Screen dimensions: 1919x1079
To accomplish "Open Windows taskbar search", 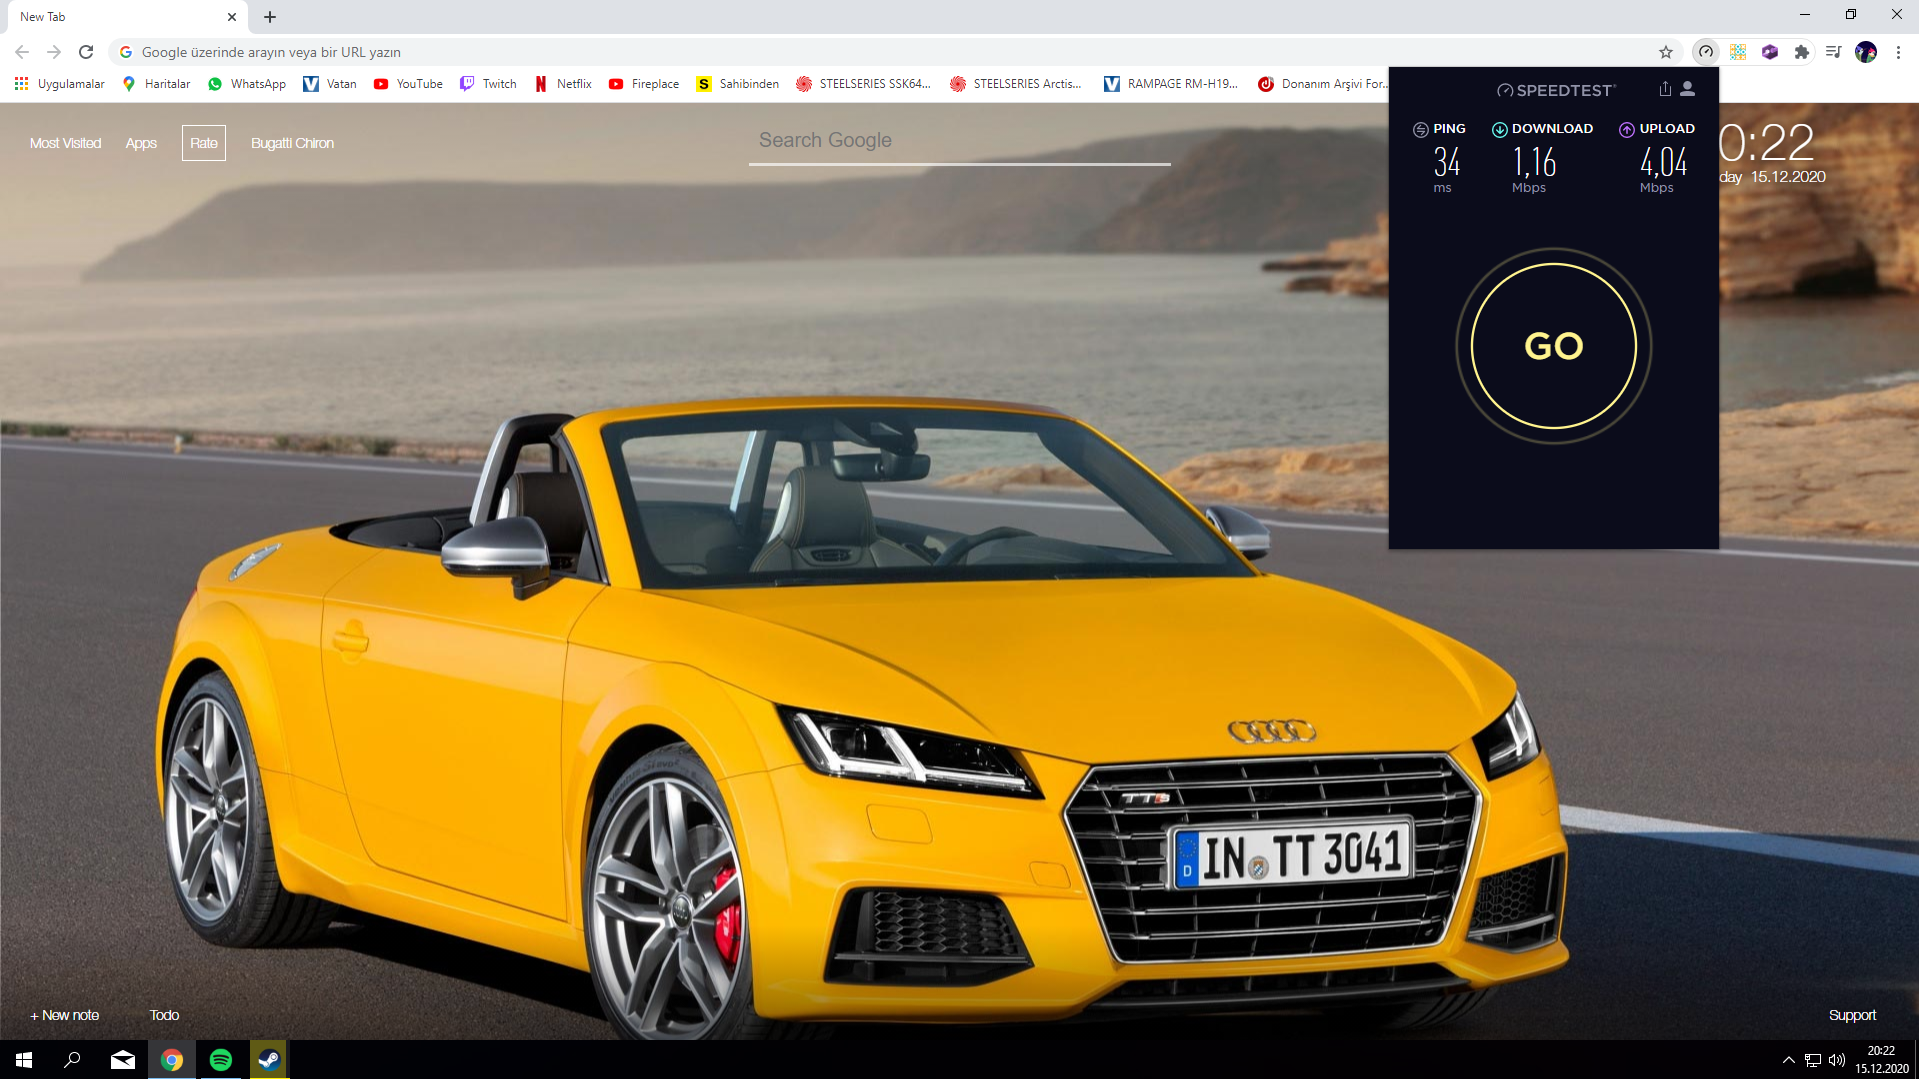I will tap(72, 1060).
